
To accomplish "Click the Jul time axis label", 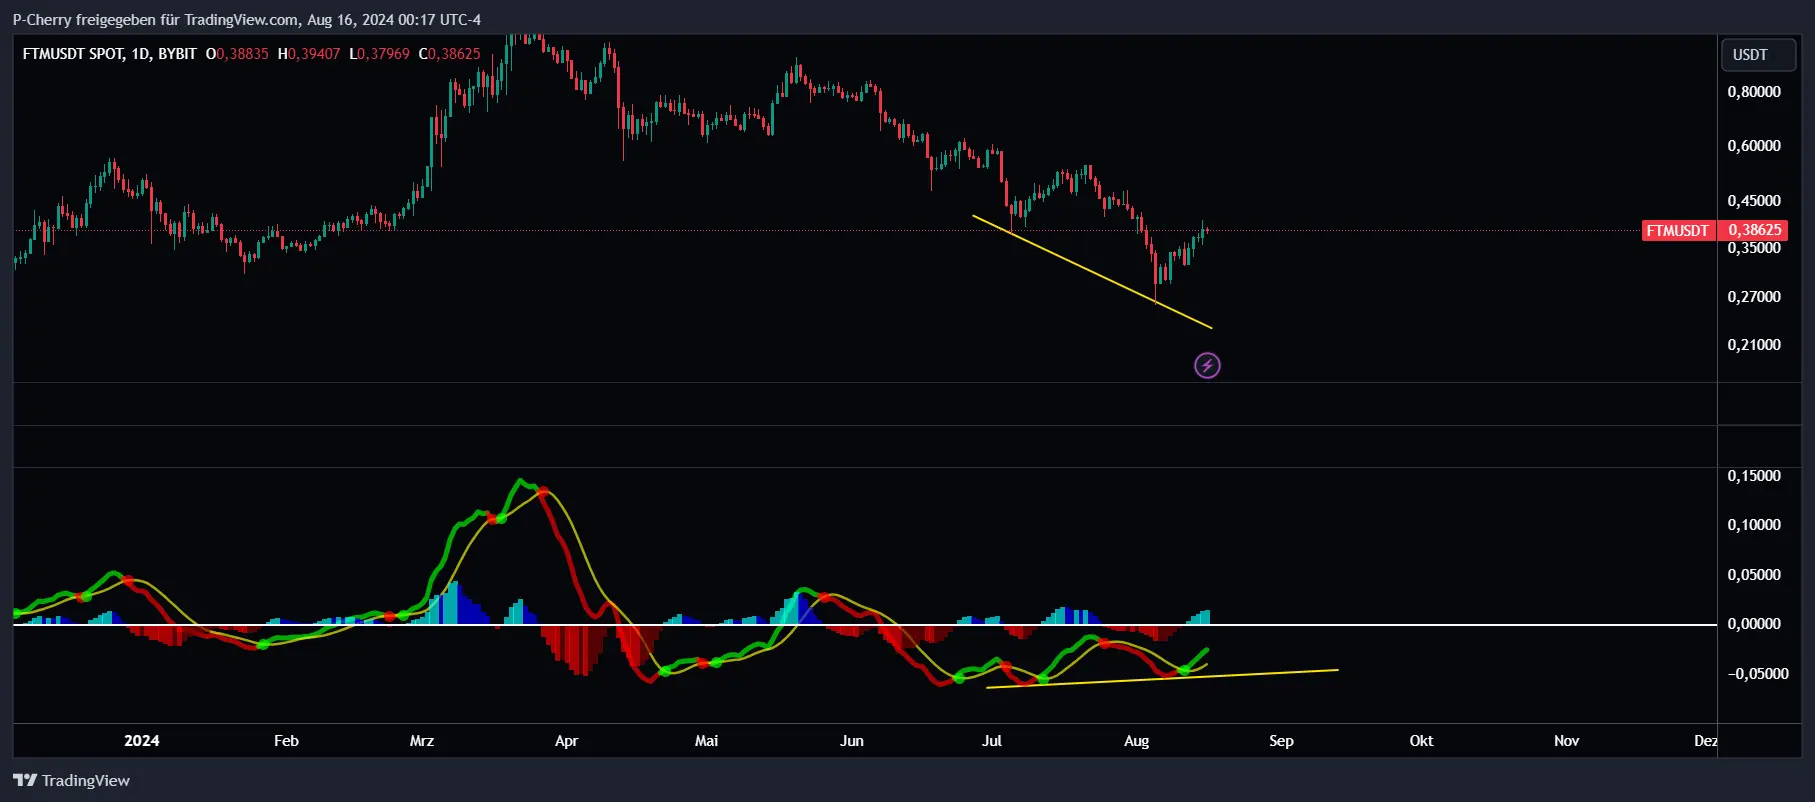I will [991, 741].
